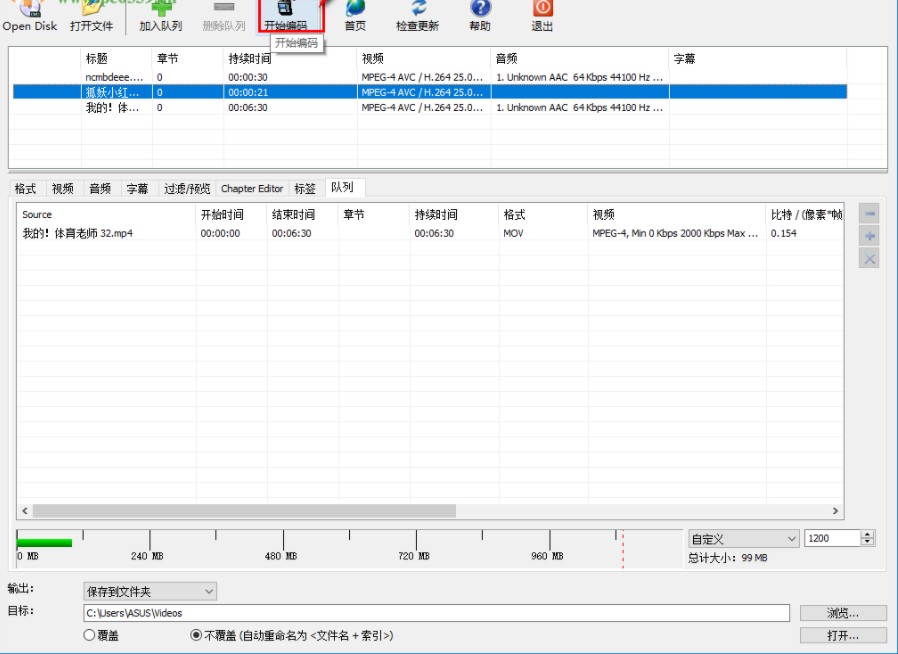
Task: Increase 1200 using the stepper arrow
Action: coord(866,534)
